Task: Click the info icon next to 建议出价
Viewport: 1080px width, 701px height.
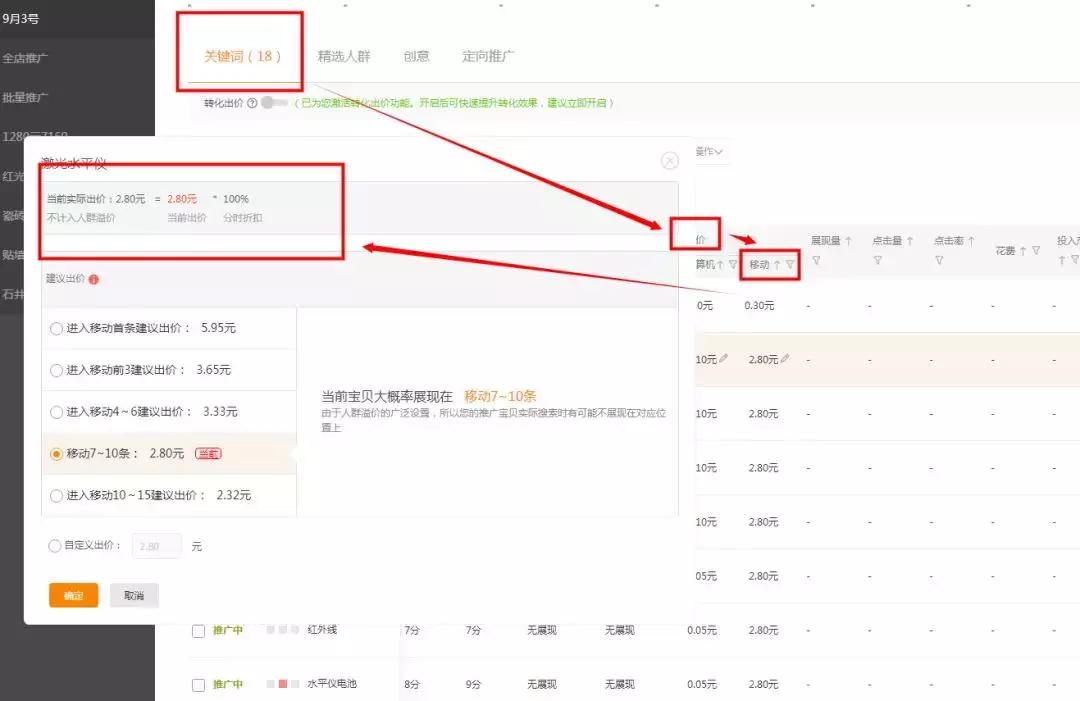Action: (x=94, y=278)
